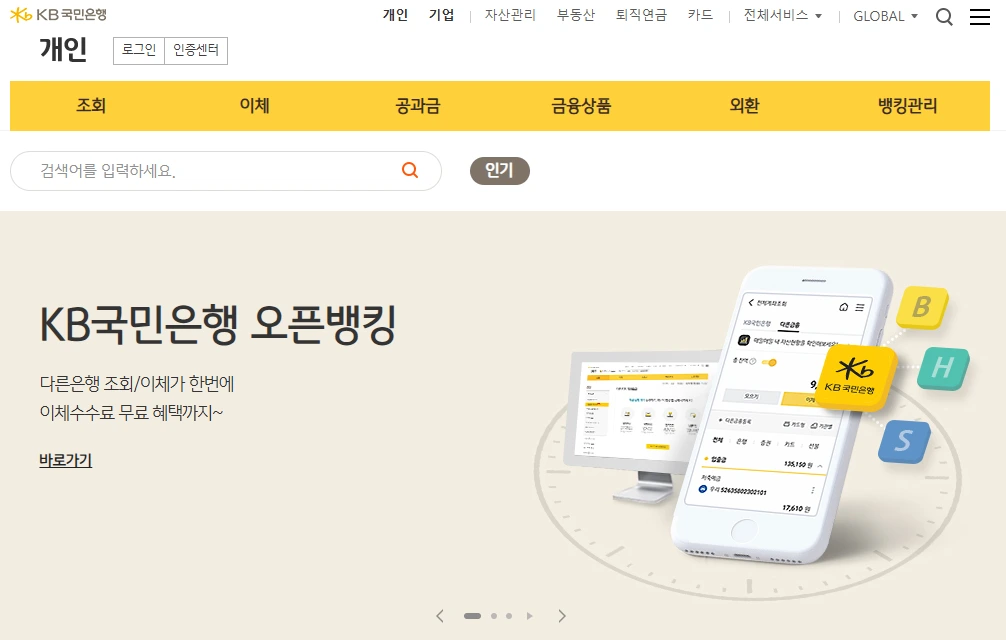Click the KB국민은행 오픈뱅킹 banner headline

click(x=217, y=324)
